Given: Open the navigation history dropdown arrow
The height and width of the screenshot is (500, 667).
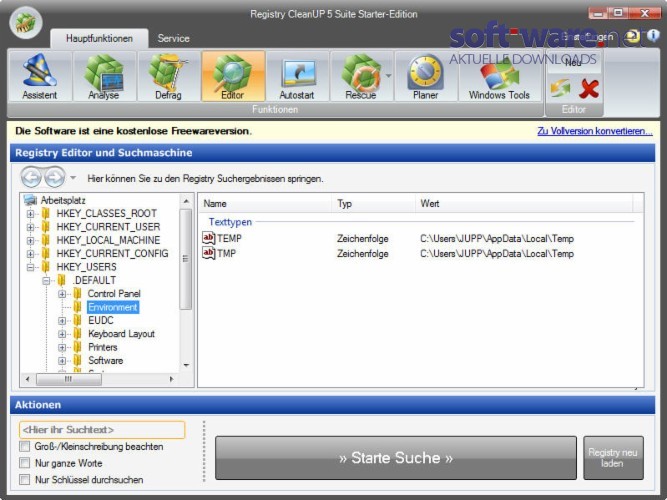Looking at the screenshot, I should pyautogui.click(x=73, y=177).
